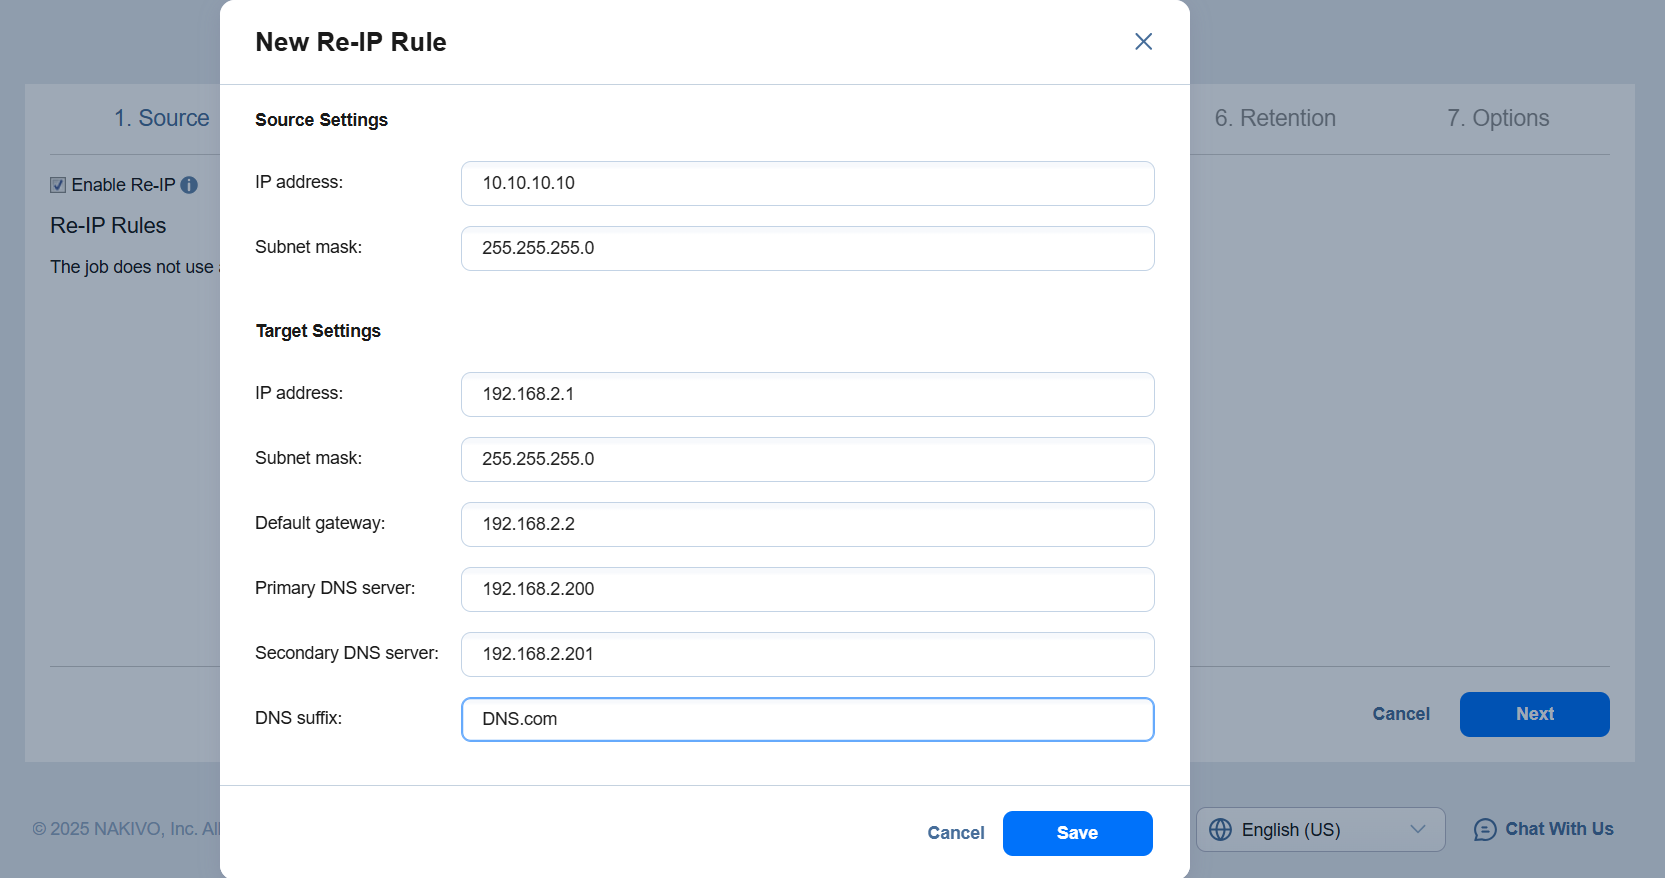Focus the target IP address field
This screenshot has height=878, width=1665.
click(807, 394)
